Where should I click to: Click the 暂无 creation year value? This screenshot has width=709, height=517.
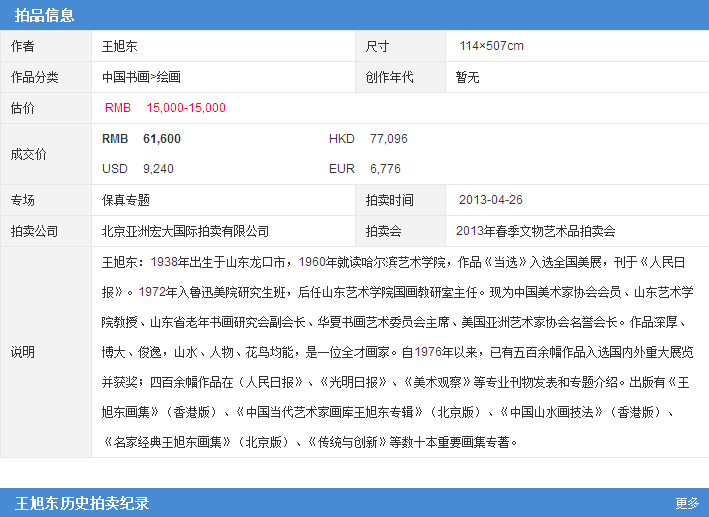click(467, 77)
